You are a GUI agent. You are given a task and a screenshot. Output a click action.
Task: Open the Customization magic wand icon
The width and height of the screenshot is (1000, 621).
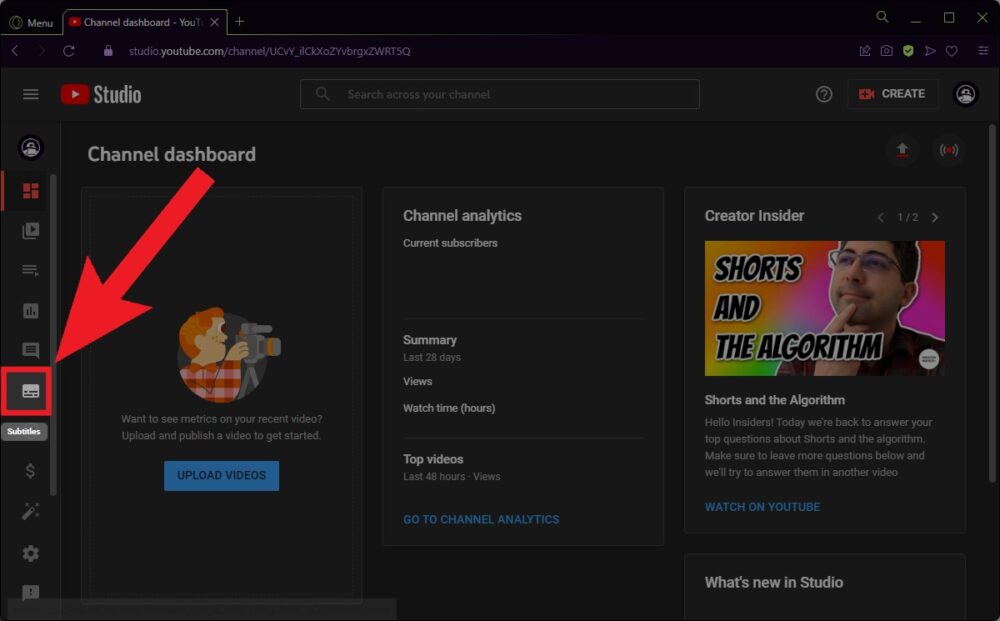(30, 512)
